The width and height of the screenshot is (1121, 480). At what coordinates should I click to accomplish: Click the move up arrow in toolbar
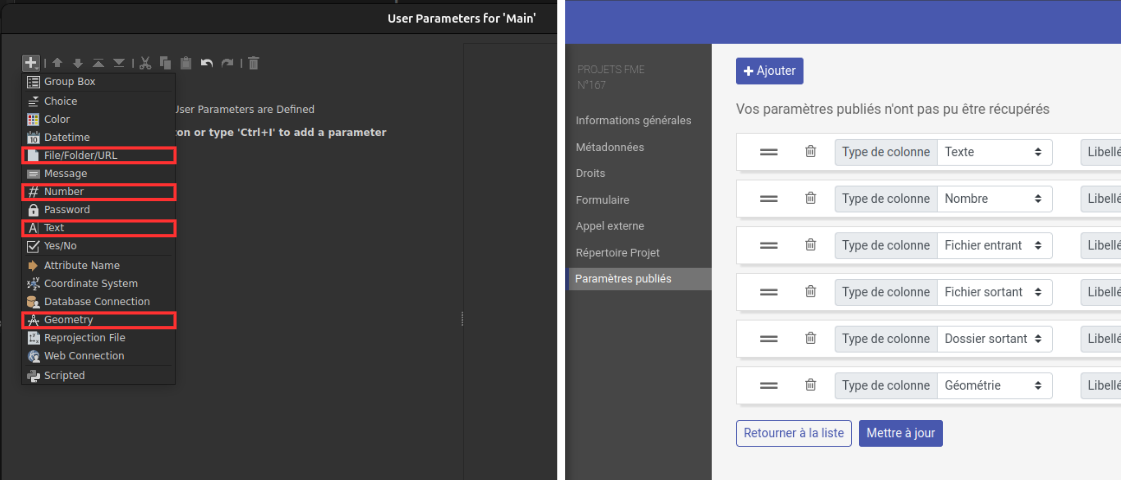[58, 63]
